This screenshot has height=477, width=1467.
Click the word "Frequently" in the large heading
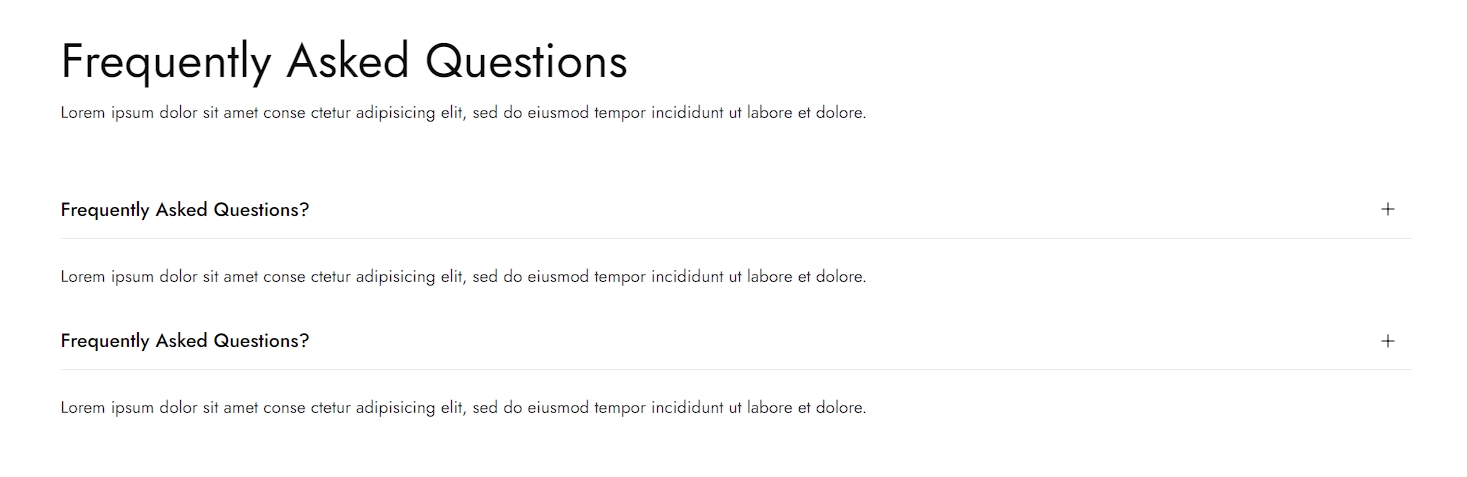coord(165,62)
